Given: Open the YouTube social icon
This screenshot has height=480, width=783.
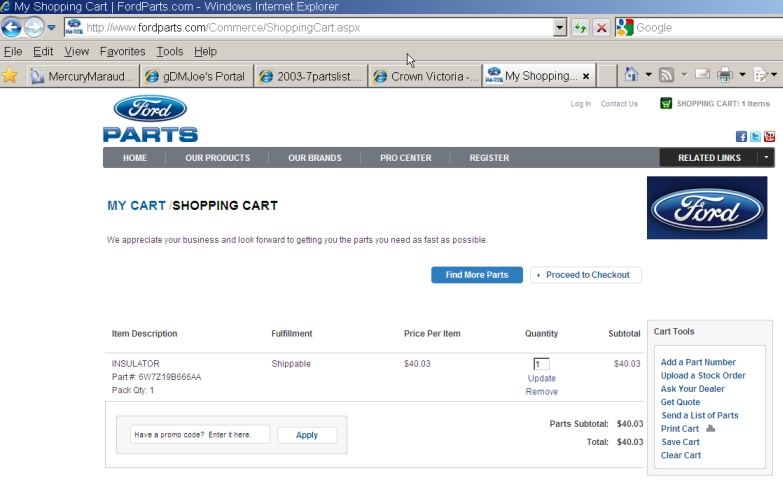Looking at the screenshot, I should pyautogui.click(x=769, y=137).
